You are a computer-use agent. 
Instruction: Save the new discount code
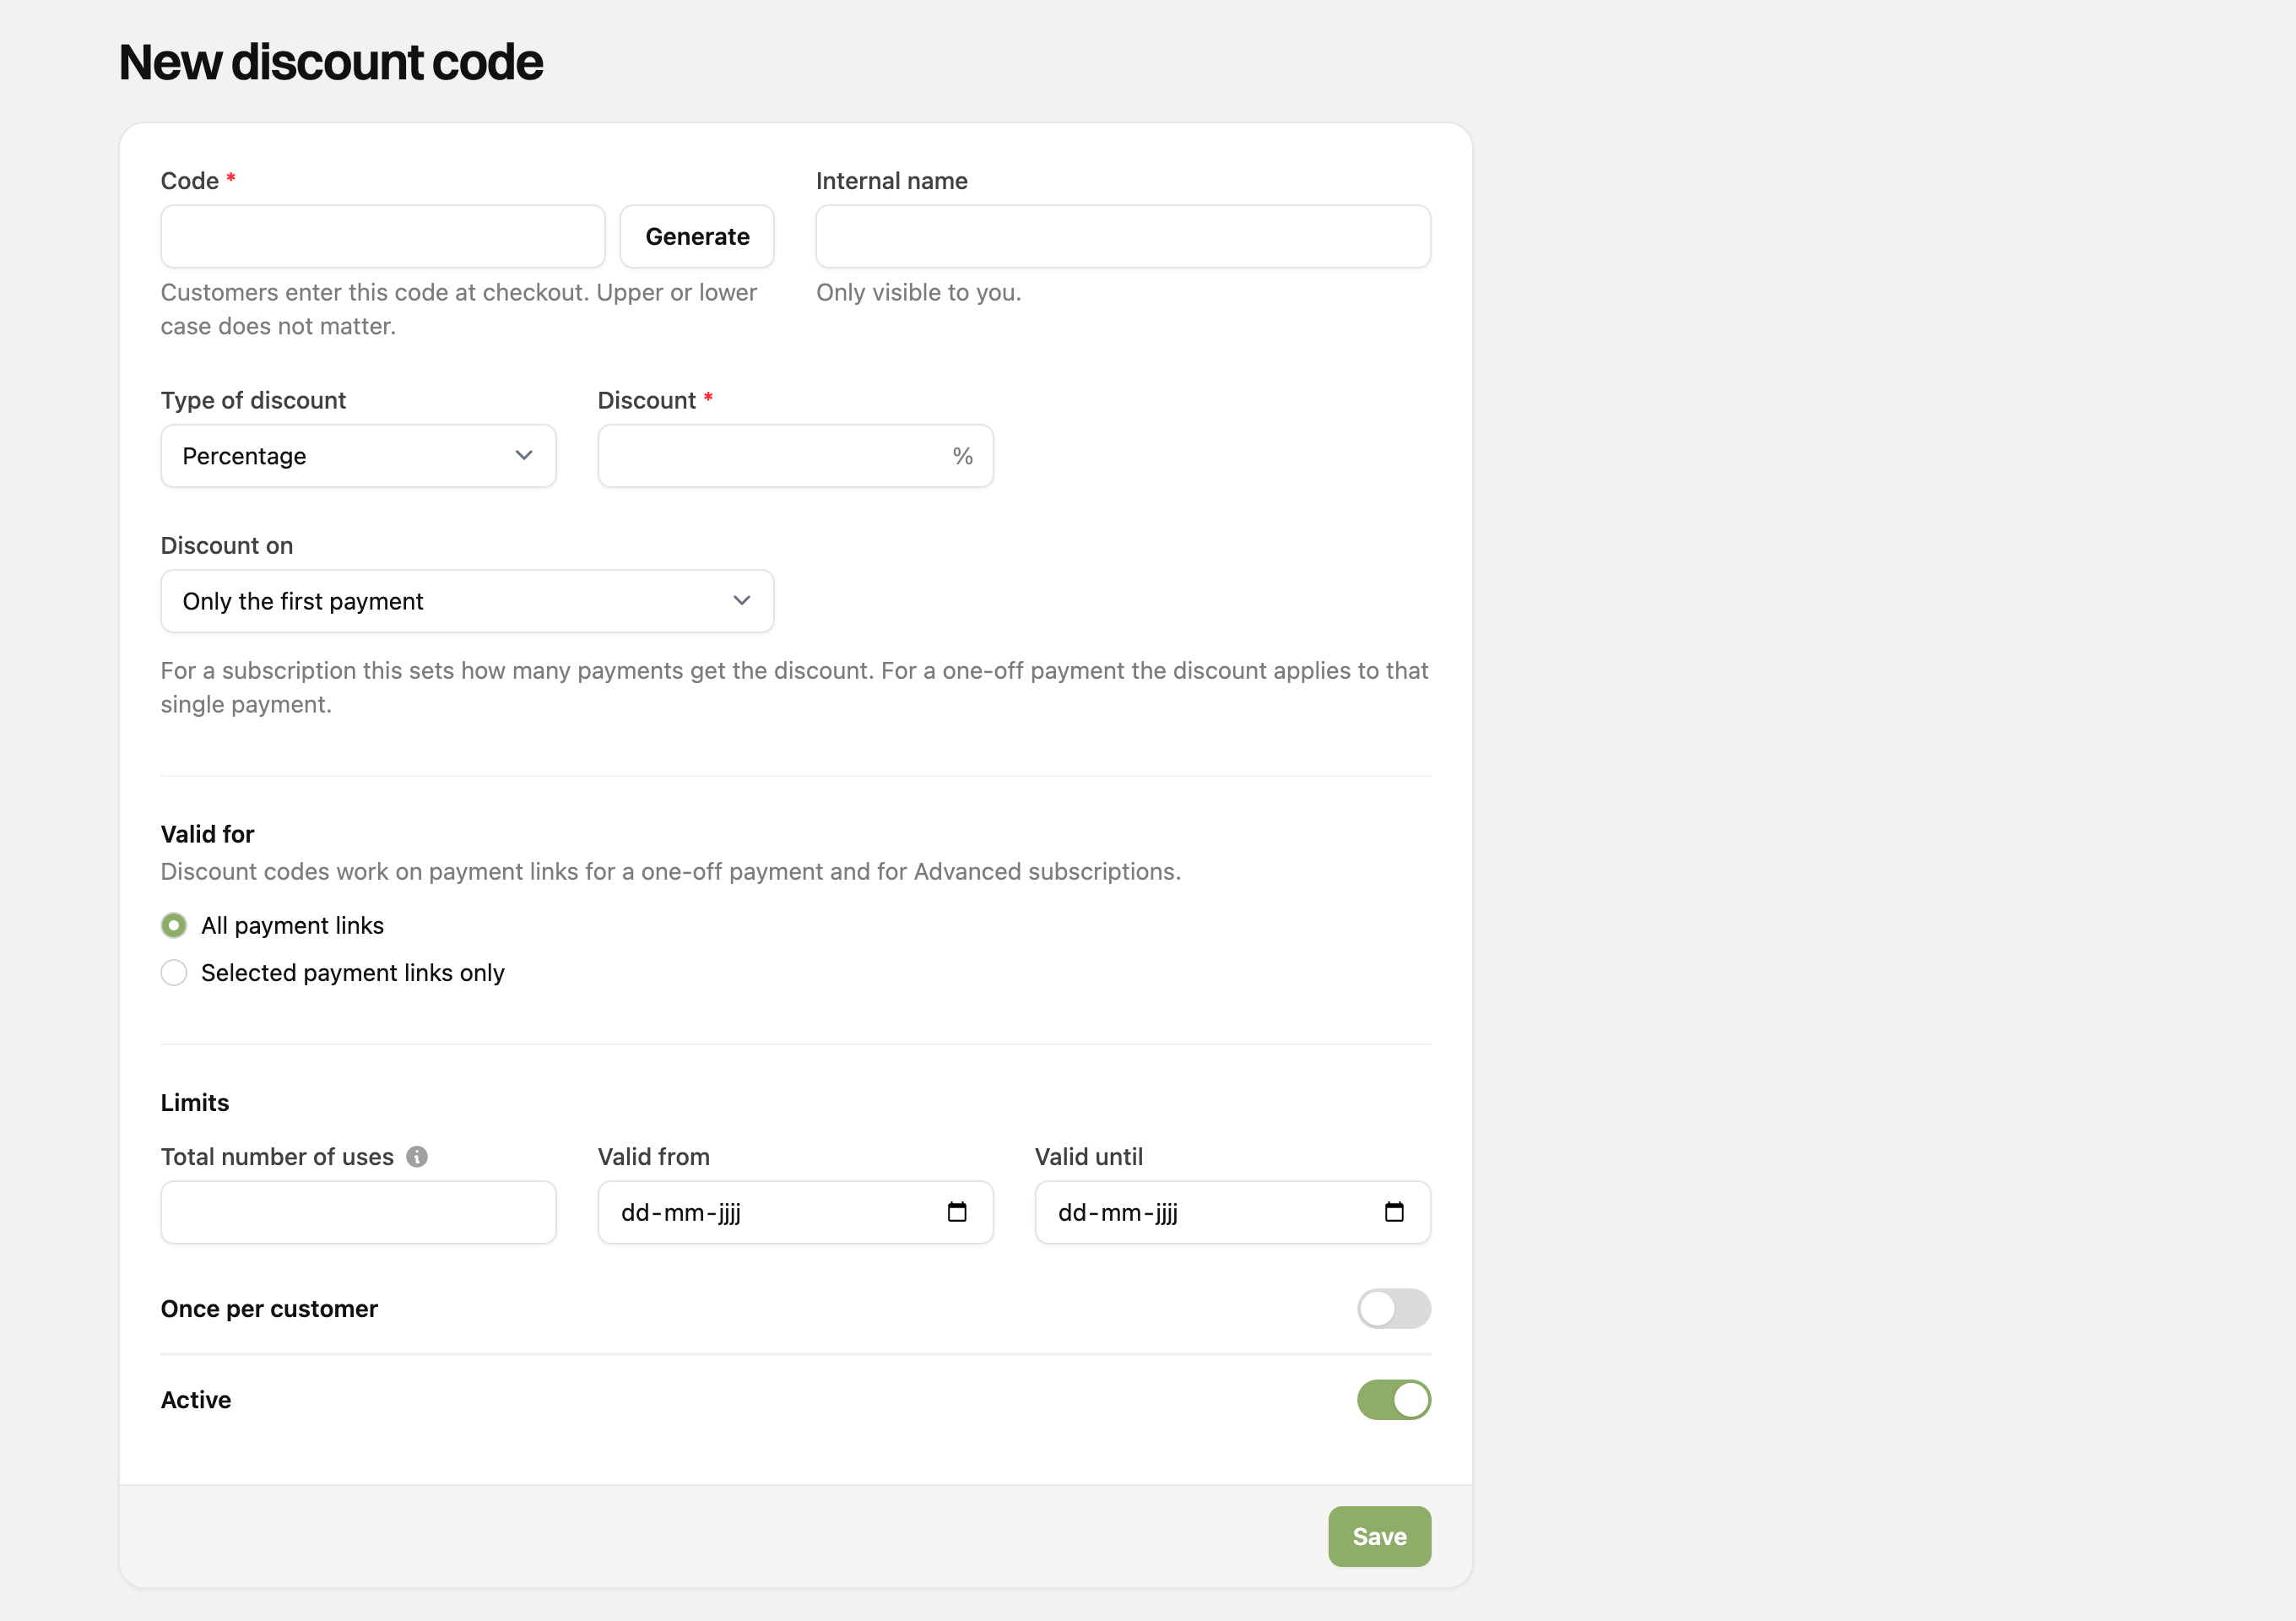coord(1379,1536)
